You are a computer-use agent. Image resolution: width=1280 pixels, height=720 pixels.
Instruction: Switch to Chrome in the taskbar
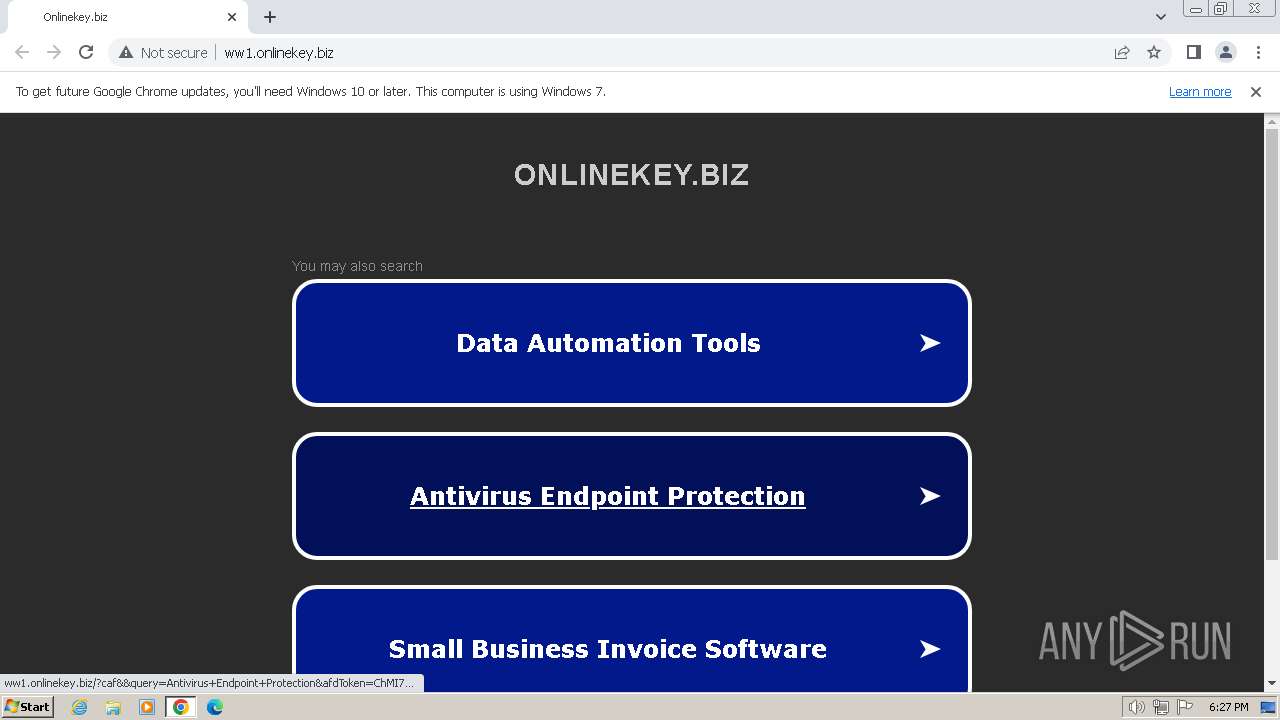click(x=181, y=707)
